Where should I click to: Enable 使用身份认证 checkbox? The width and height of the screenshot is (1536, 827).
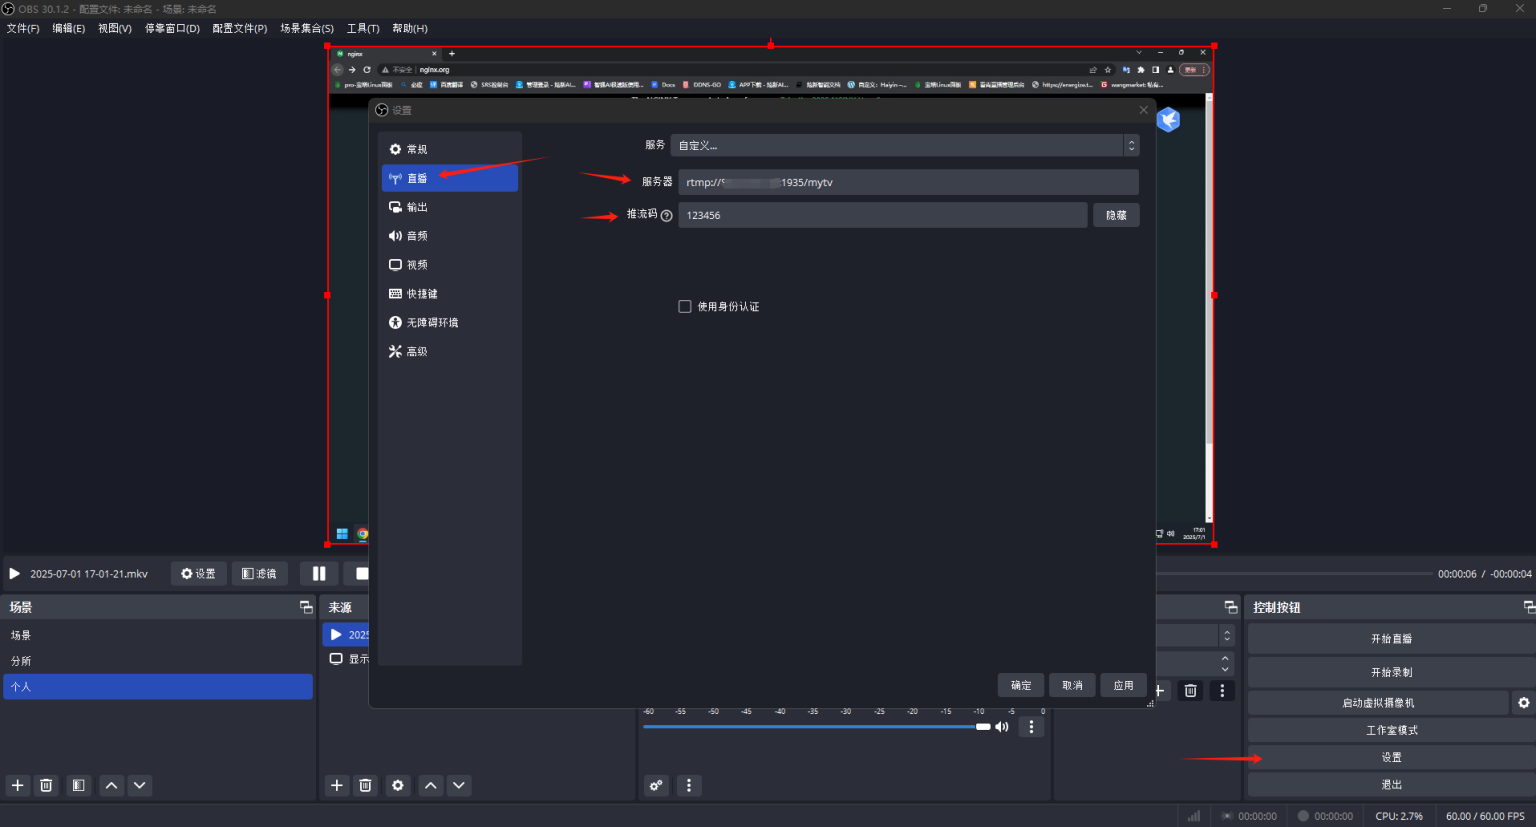(x=685, y=307)
